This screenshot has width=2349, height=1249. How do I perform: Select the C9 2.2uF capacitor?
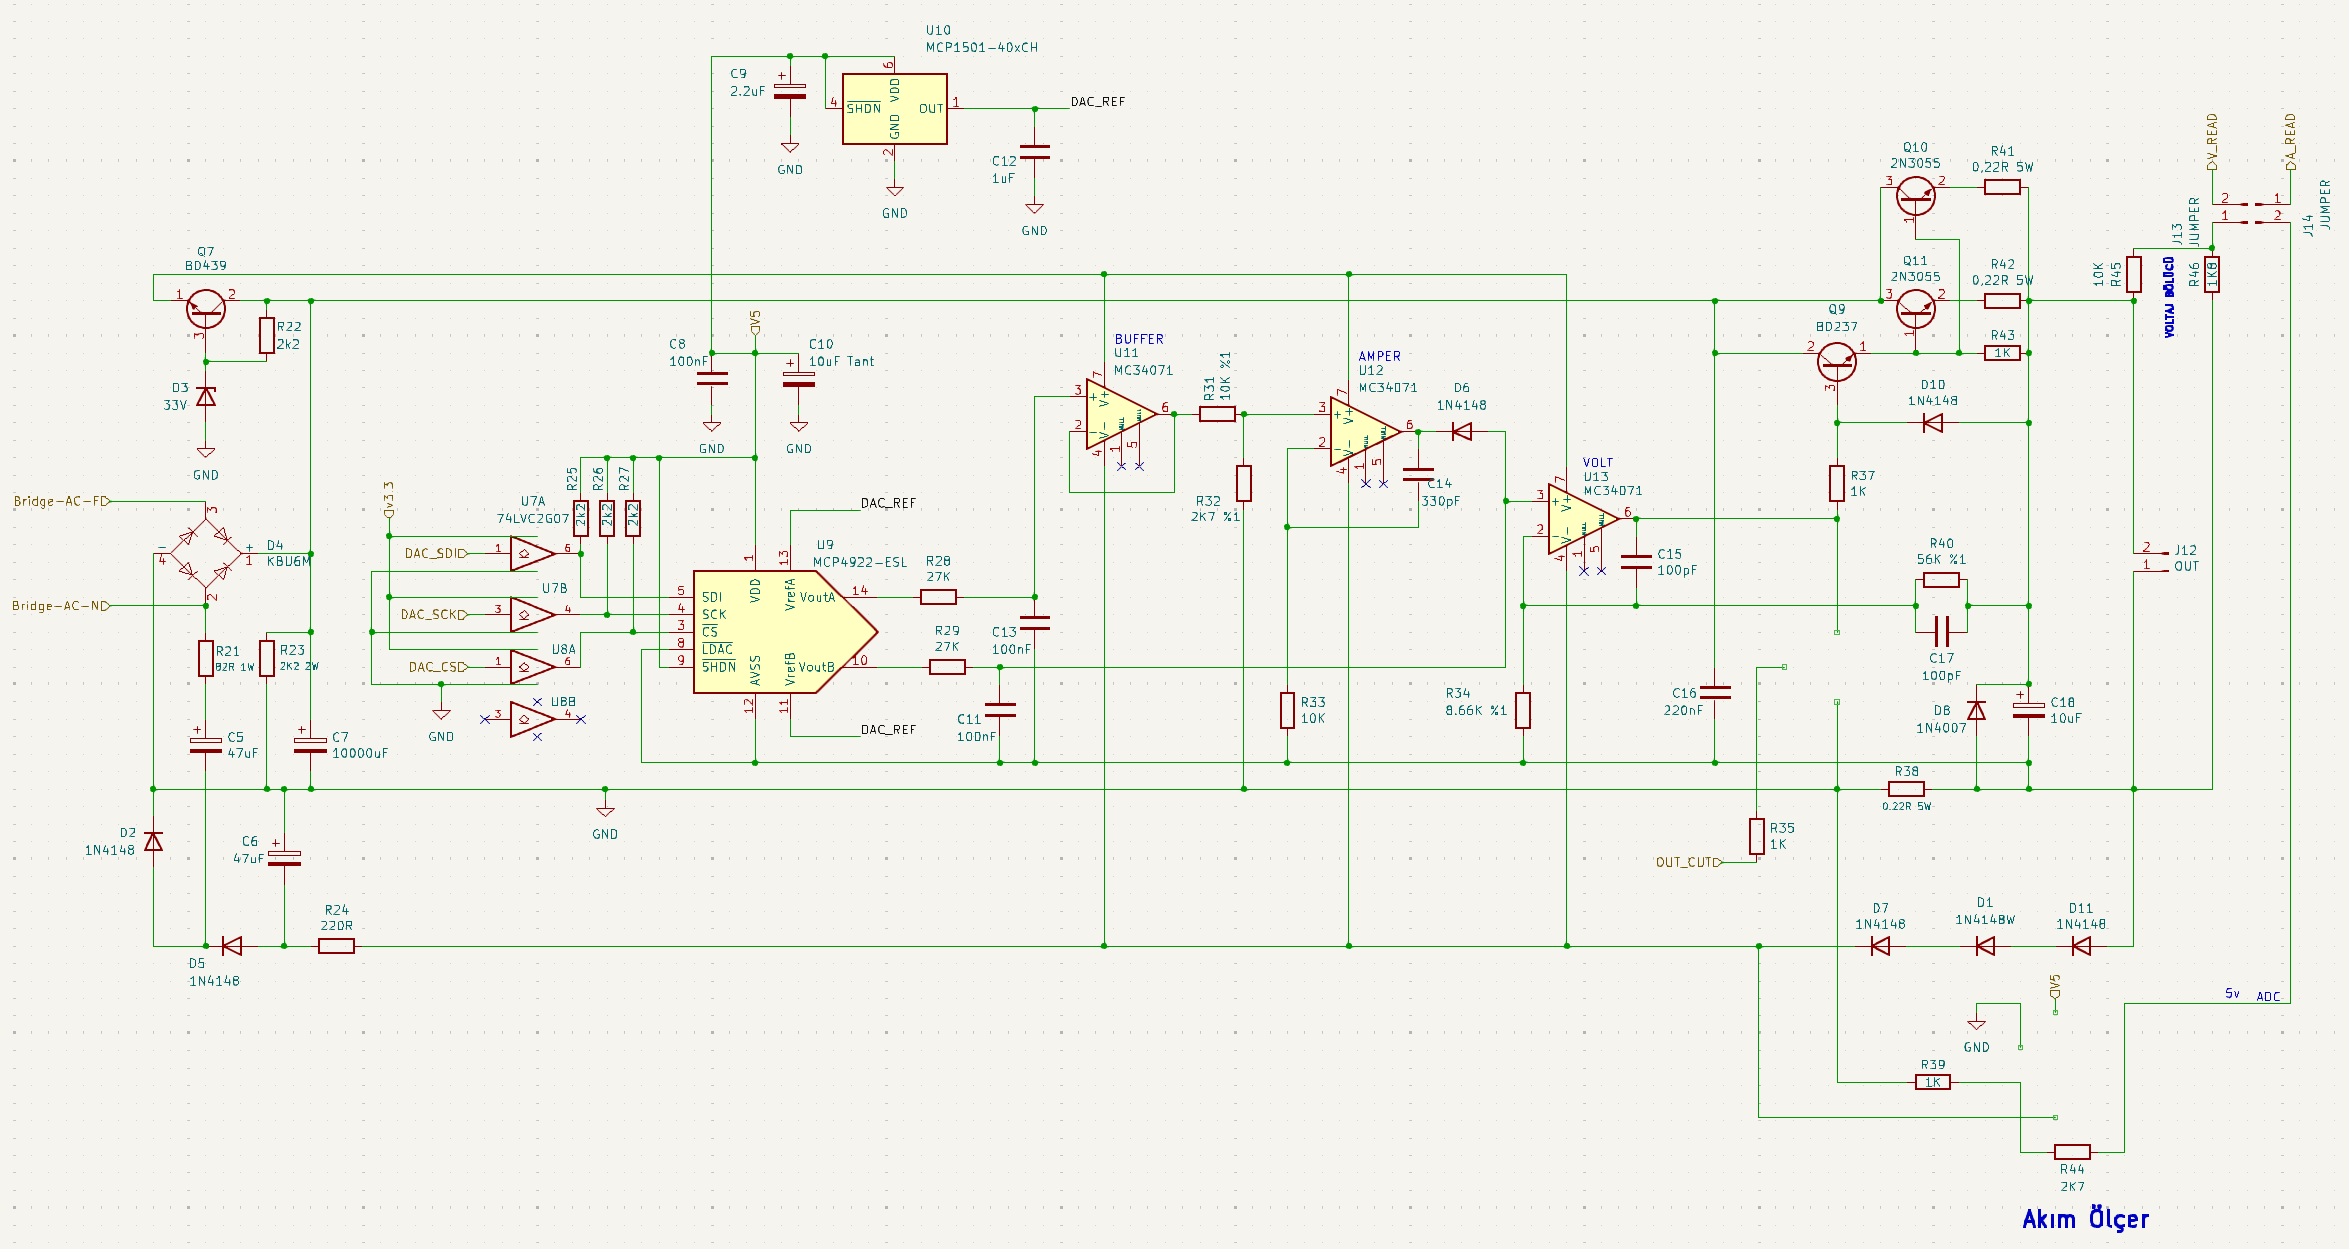click(790, 92)
